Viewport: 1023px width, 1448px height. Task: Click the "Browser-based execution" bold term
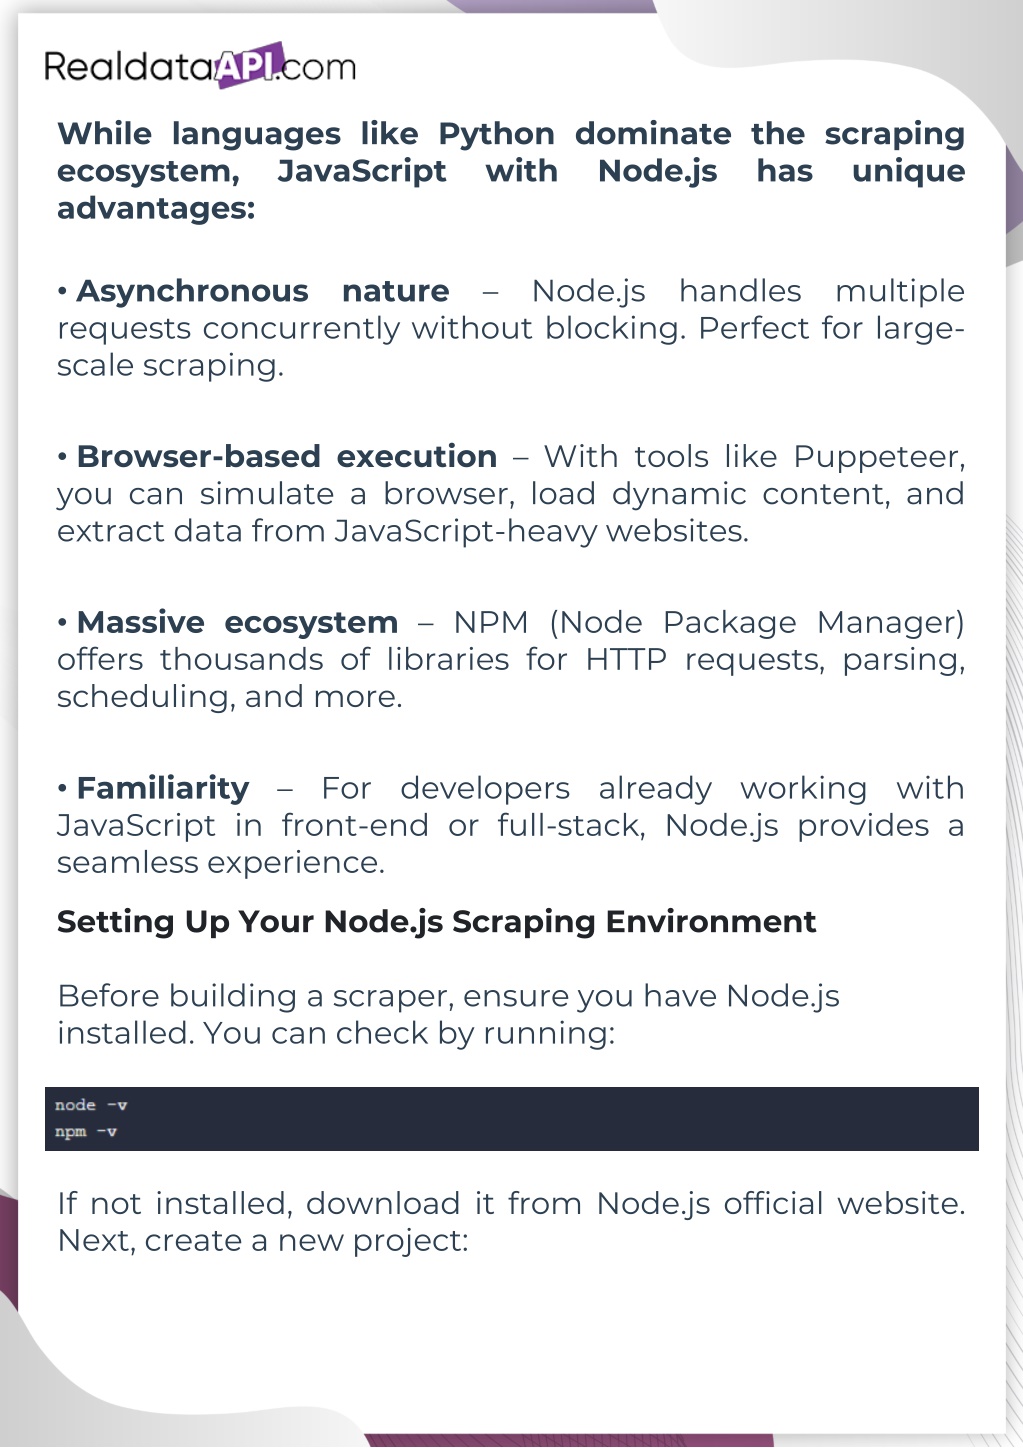[x=286, y=457]
